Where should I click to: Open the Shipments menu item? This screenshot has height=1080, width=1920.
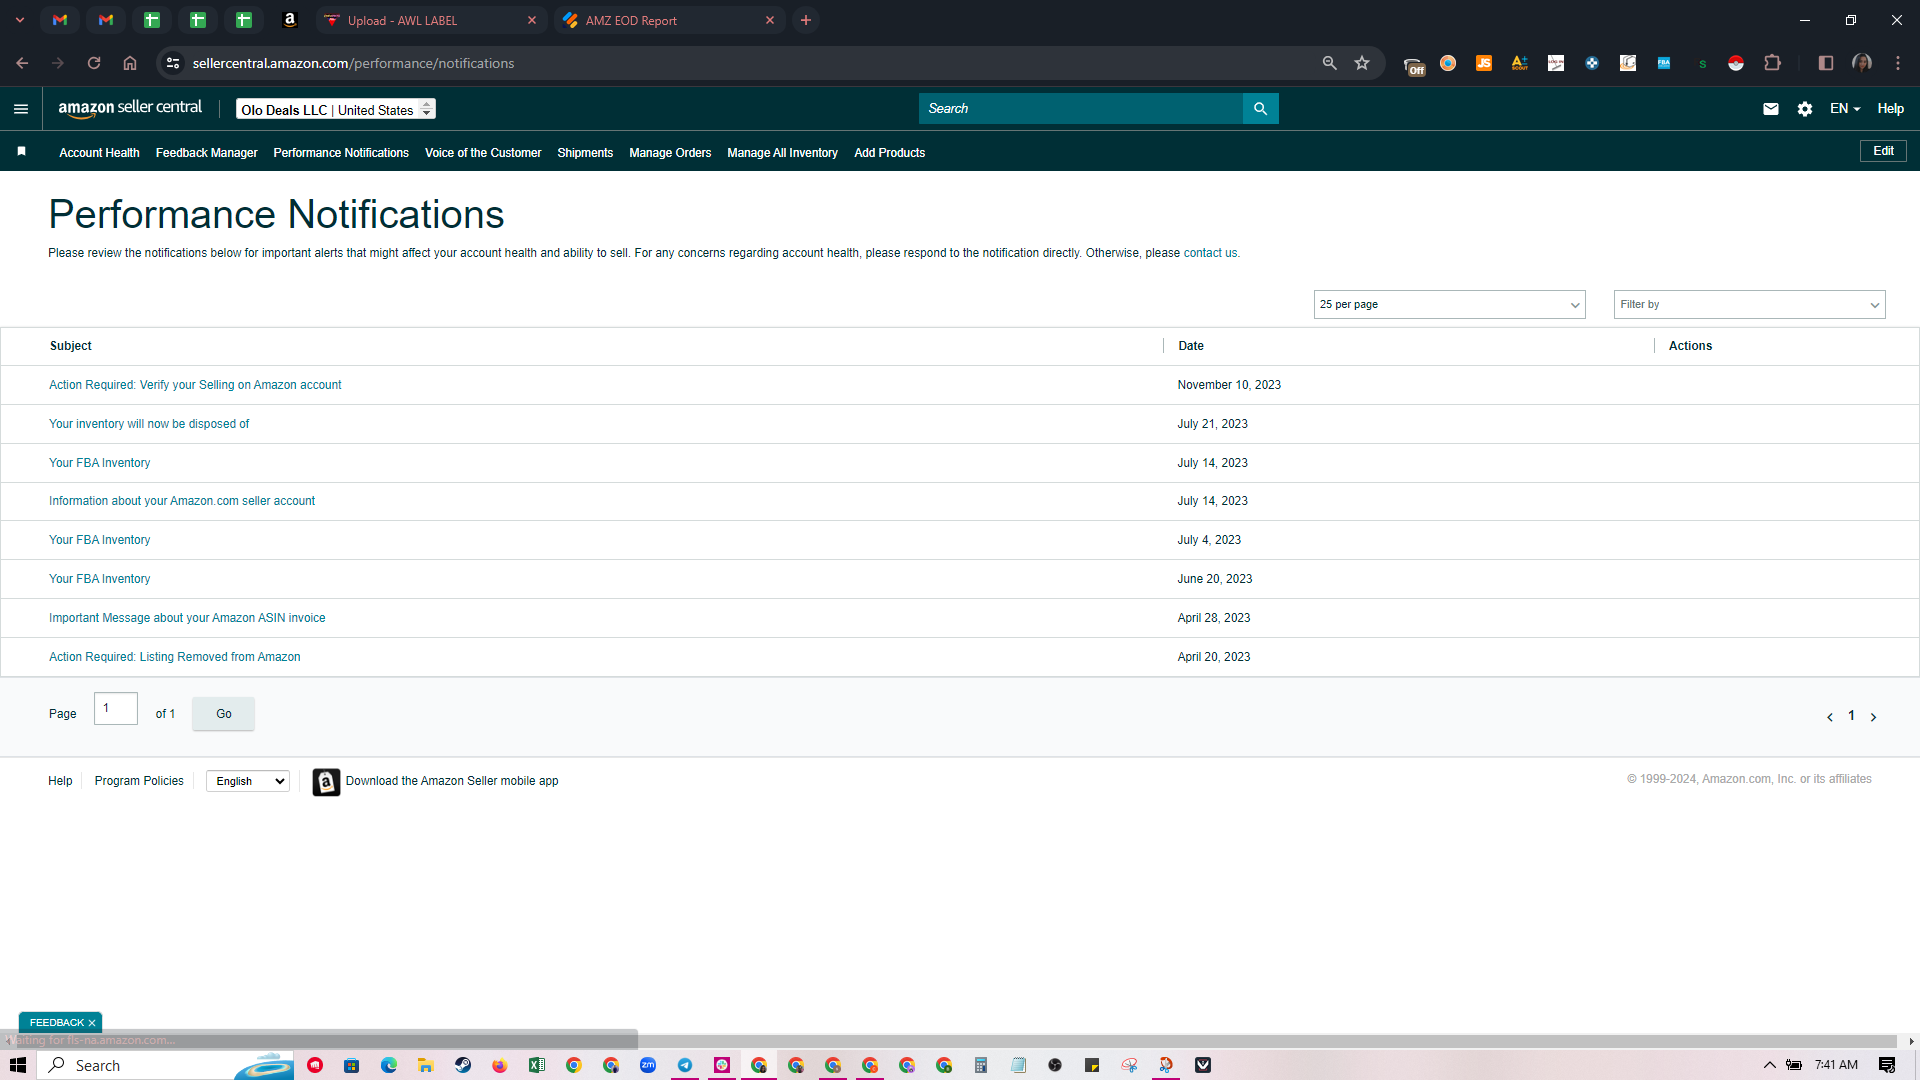click(x=585, y=153)
